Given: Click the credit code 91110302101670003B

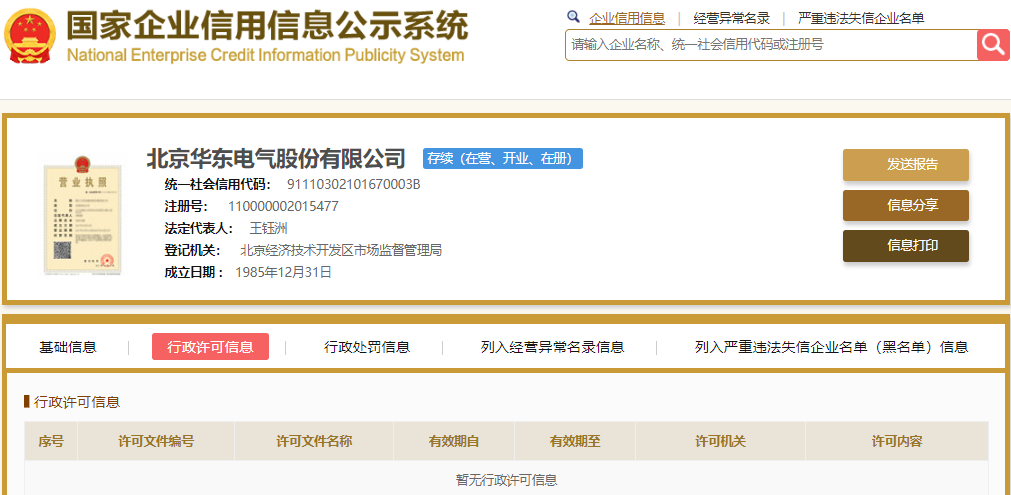Looking at the screenshot, I should [x=353, y=184].
